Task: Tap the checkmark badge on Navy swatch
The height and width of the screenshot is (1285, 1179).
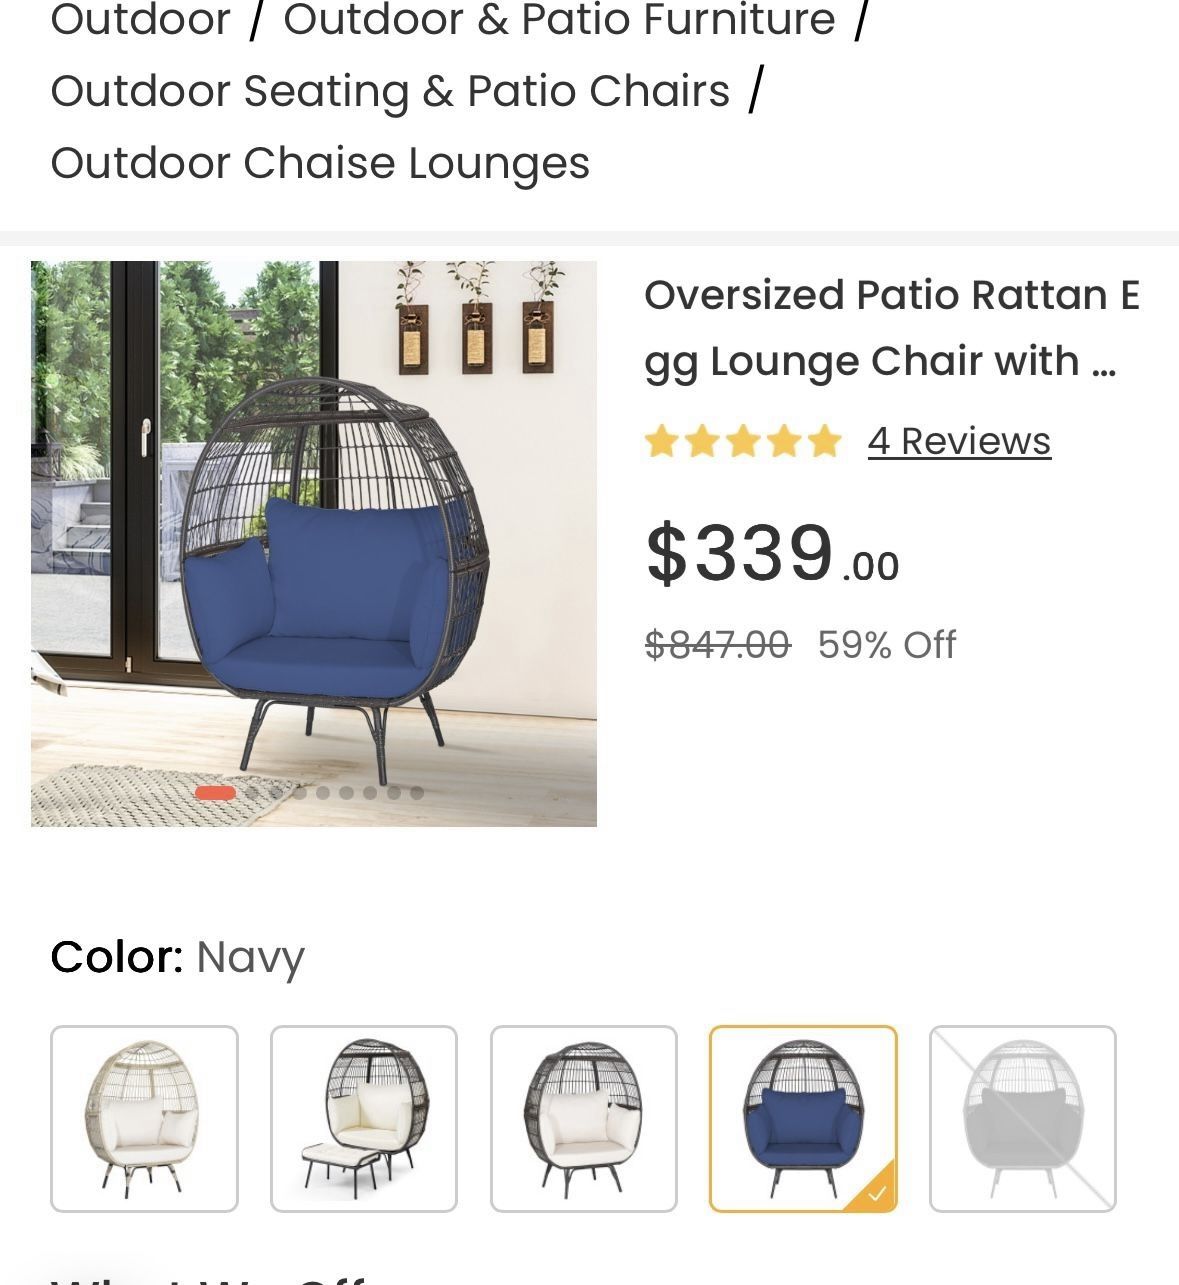Action: (877, 1193)
